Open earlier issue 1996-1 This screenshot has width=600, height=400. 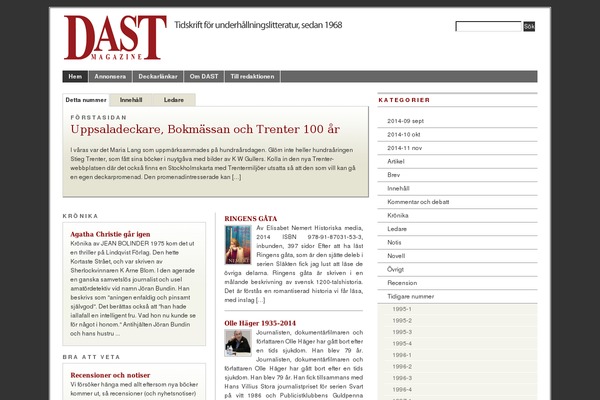click(x=402, y=355)
